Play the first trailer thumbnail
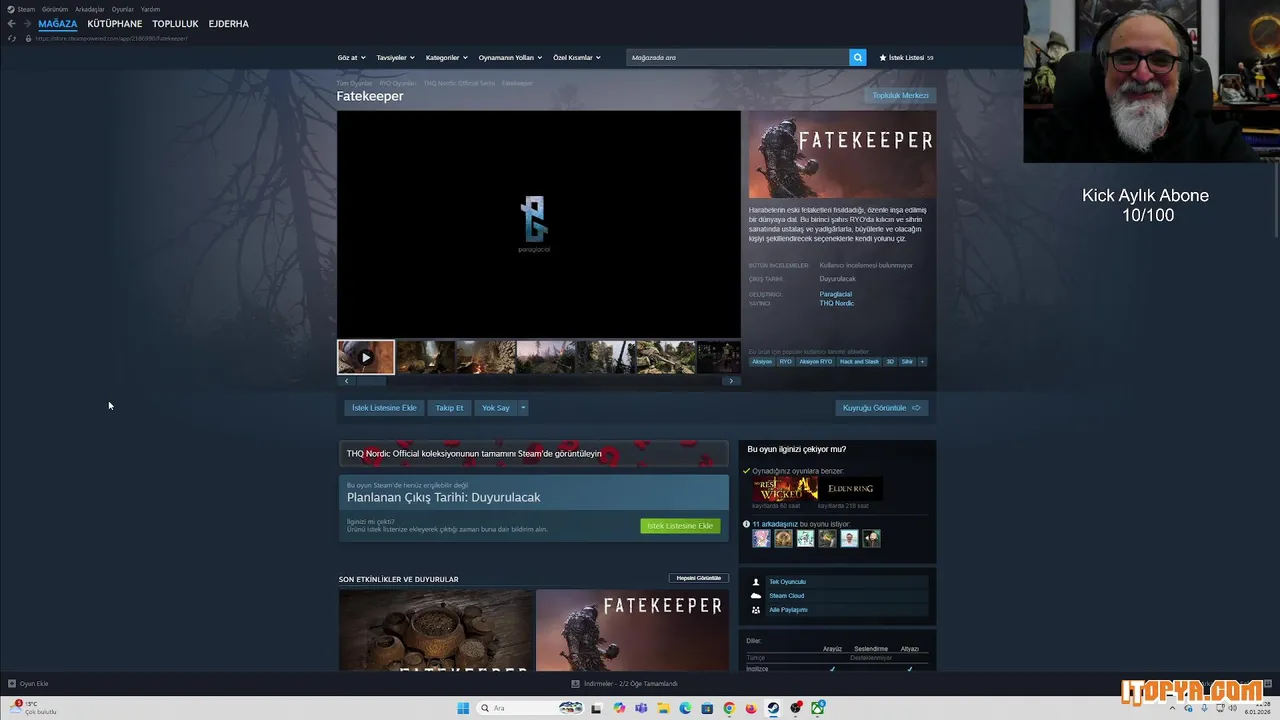Screen dimensions: 1280x720 click(x=366, y=357)
